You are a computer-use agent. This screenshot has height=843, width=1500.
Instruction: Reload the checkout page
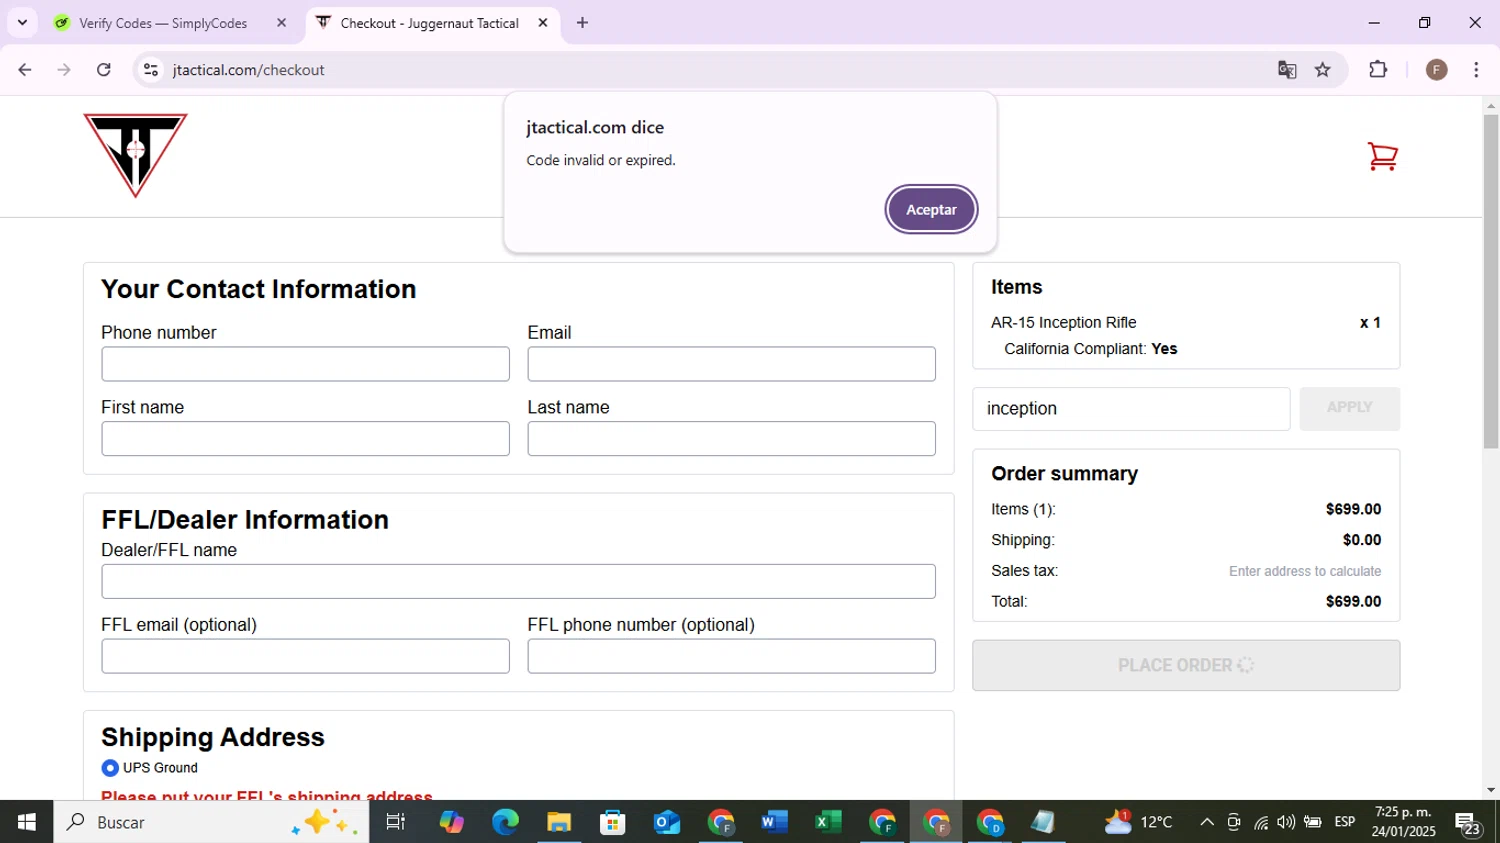[104, 70]
